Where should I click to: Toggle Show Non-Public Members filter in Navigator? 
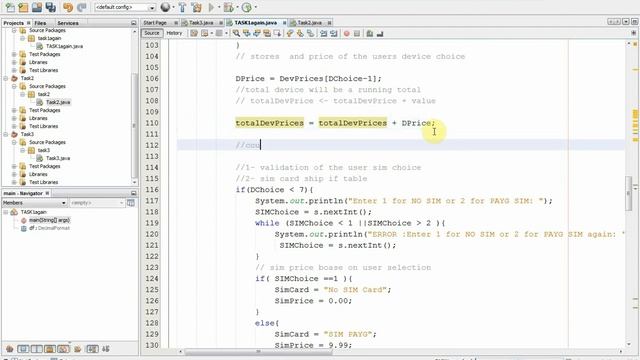click(x=50, y=349)
